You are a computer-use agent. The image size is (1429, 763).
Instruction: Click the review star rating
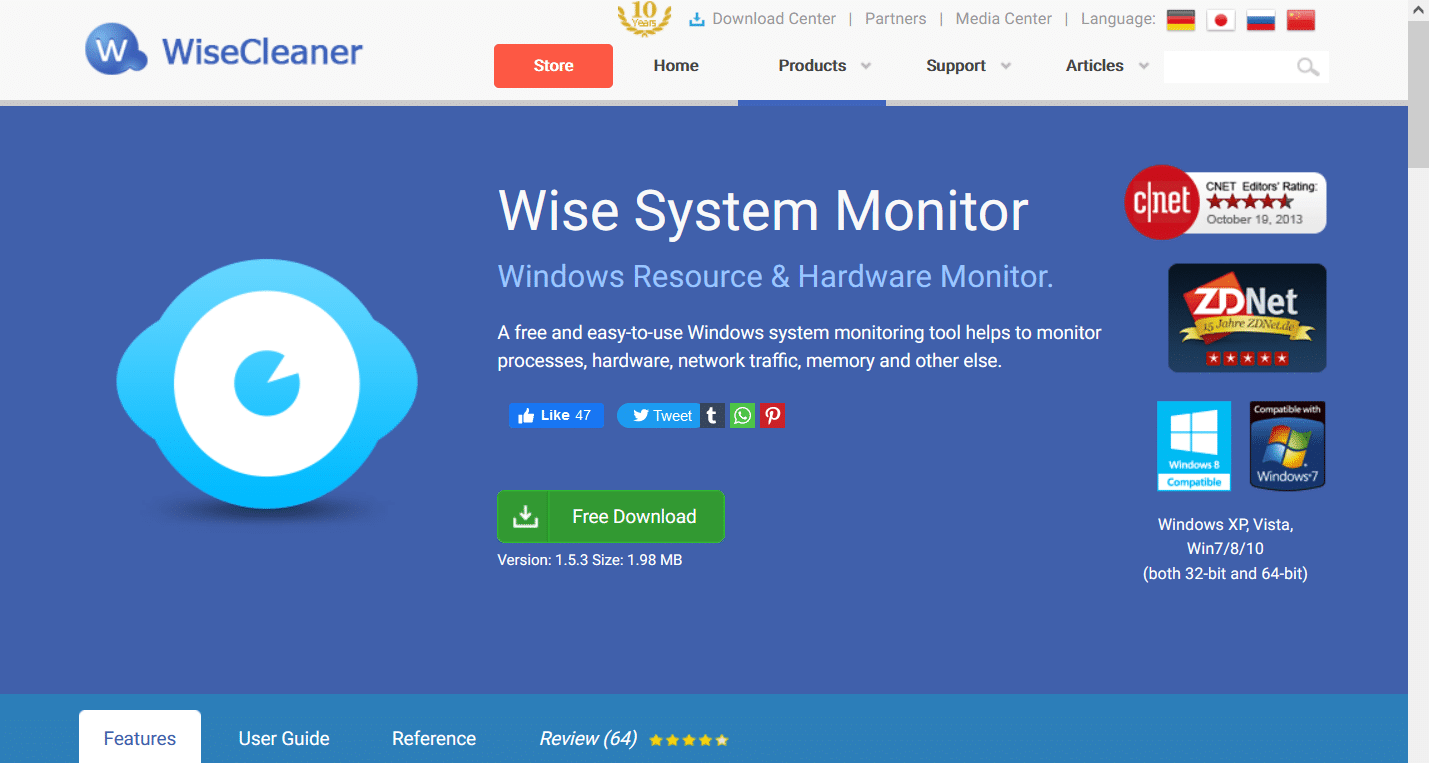pos(689,741)
